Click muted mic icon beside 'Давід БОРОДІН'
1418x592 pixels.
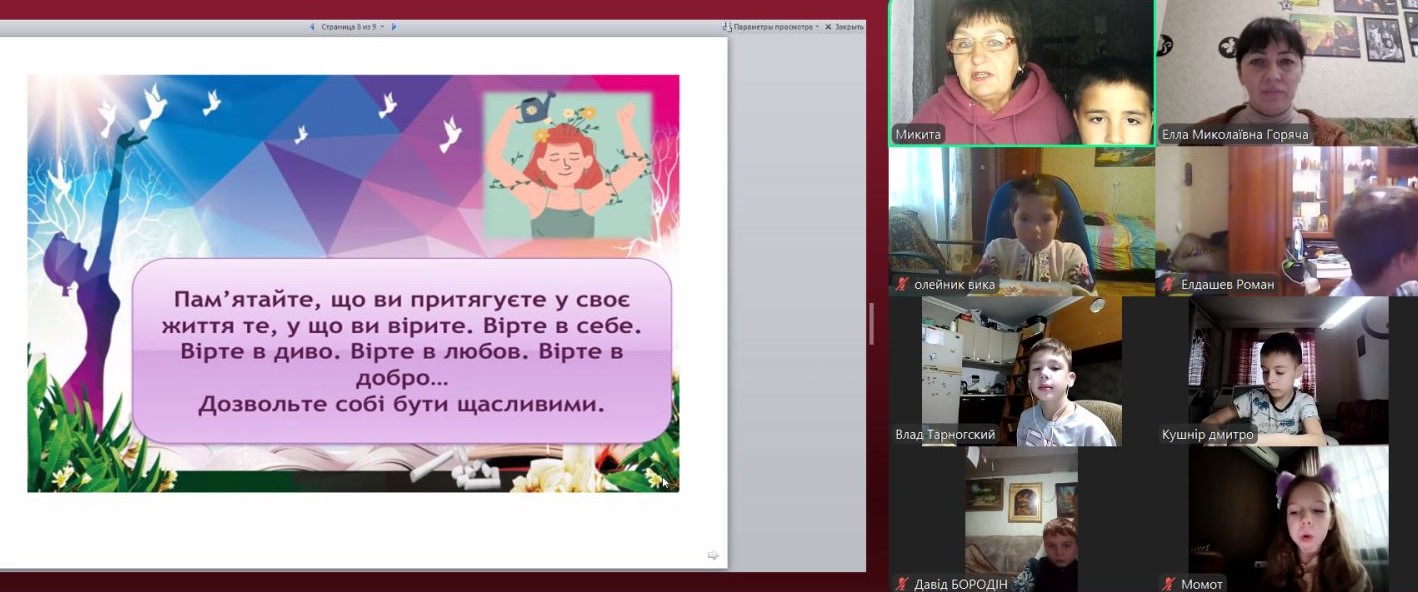(x=902, y=584)
